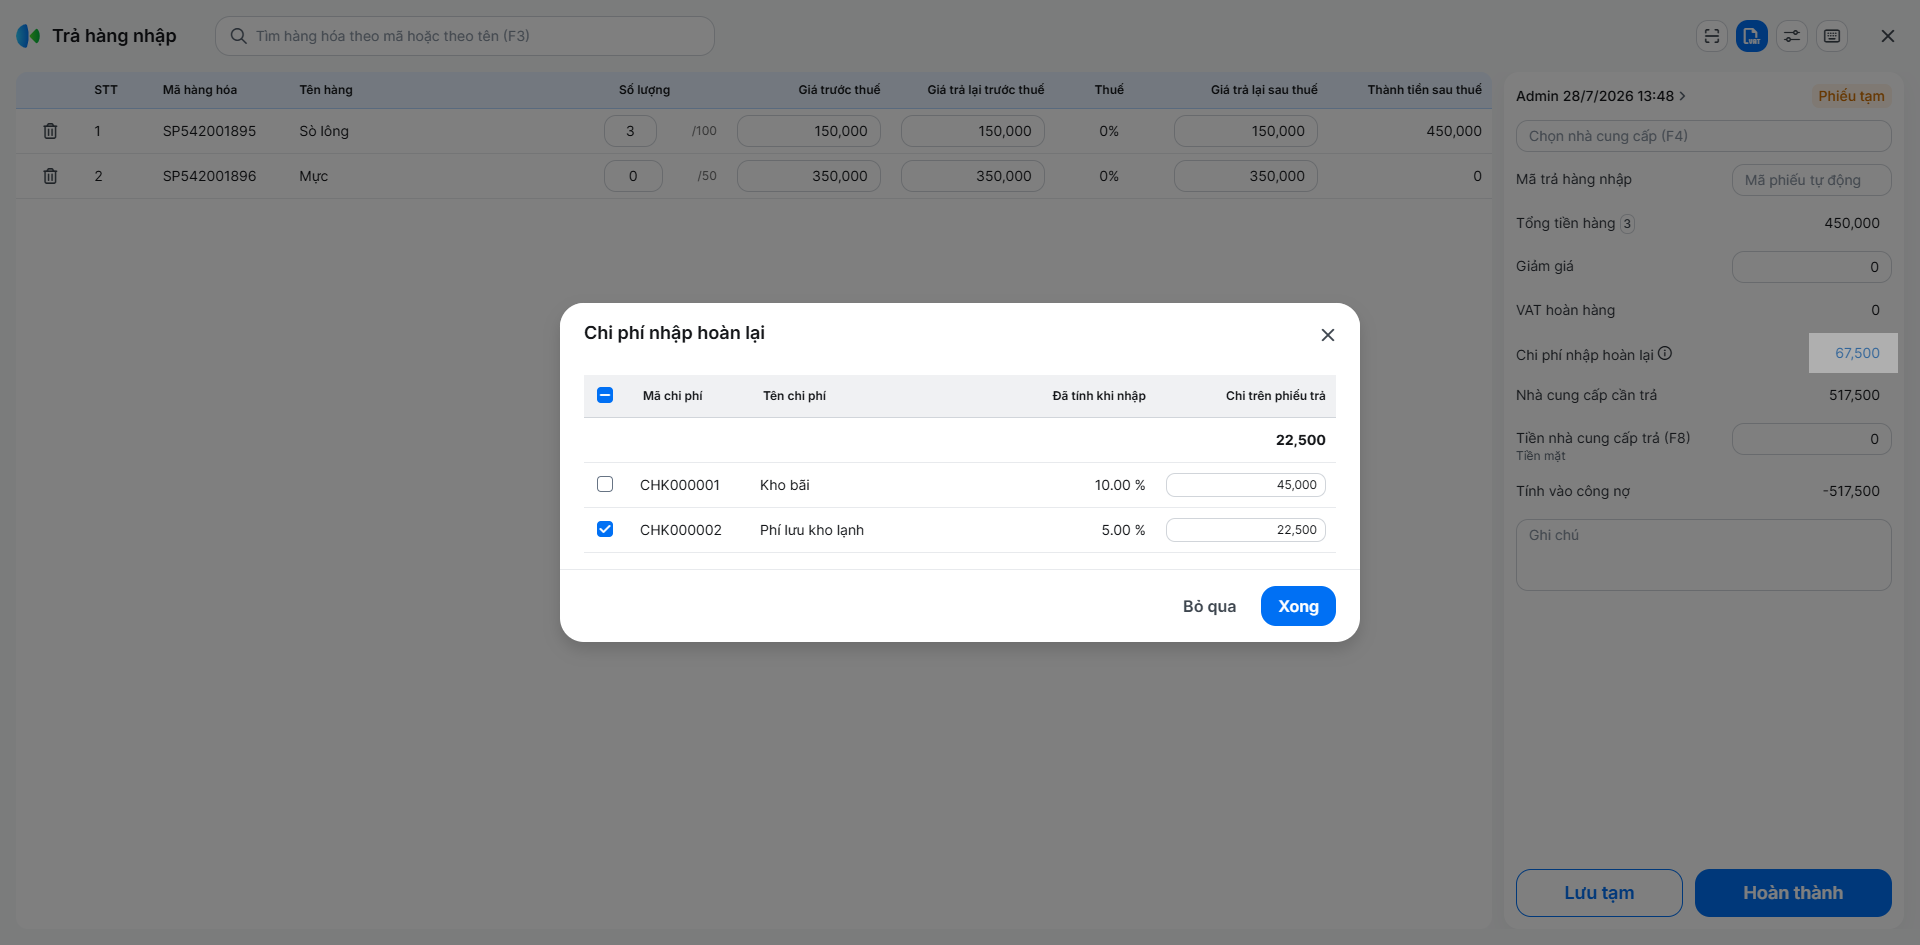Open the display settings sliders icon
This screenshot has width=1920, height=945.
1792,36
